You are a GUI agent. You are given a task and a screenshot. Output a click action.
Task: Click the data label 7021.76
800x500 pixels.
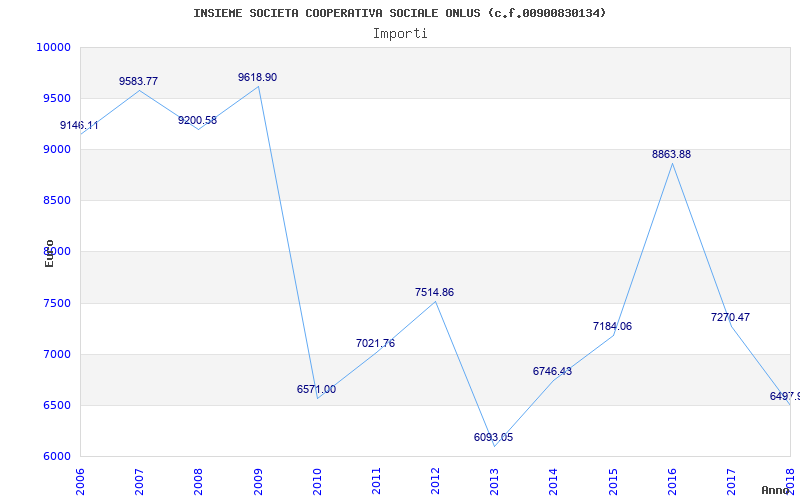click(x=376, y=343)
